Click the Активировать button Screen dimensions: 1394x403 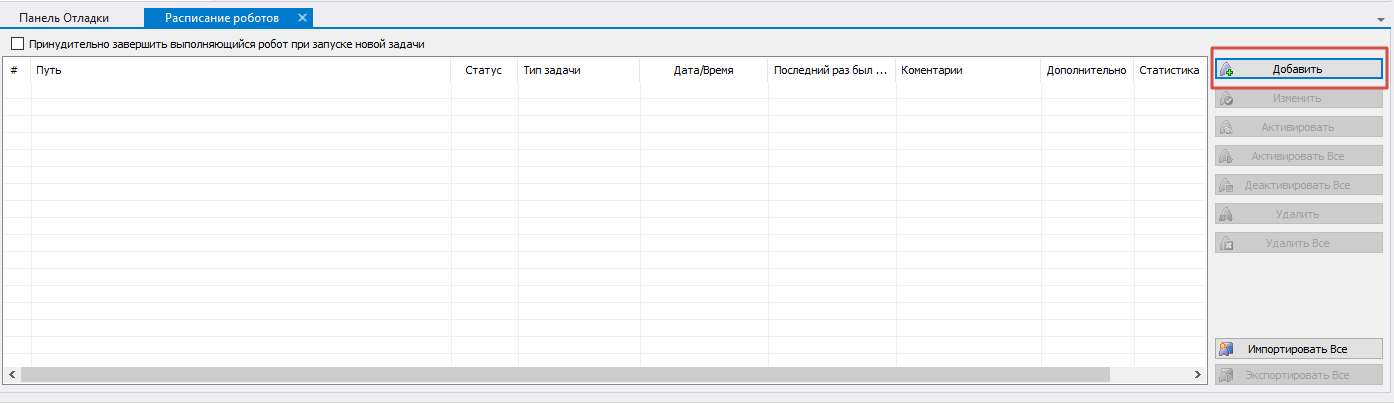[1298, 128]
